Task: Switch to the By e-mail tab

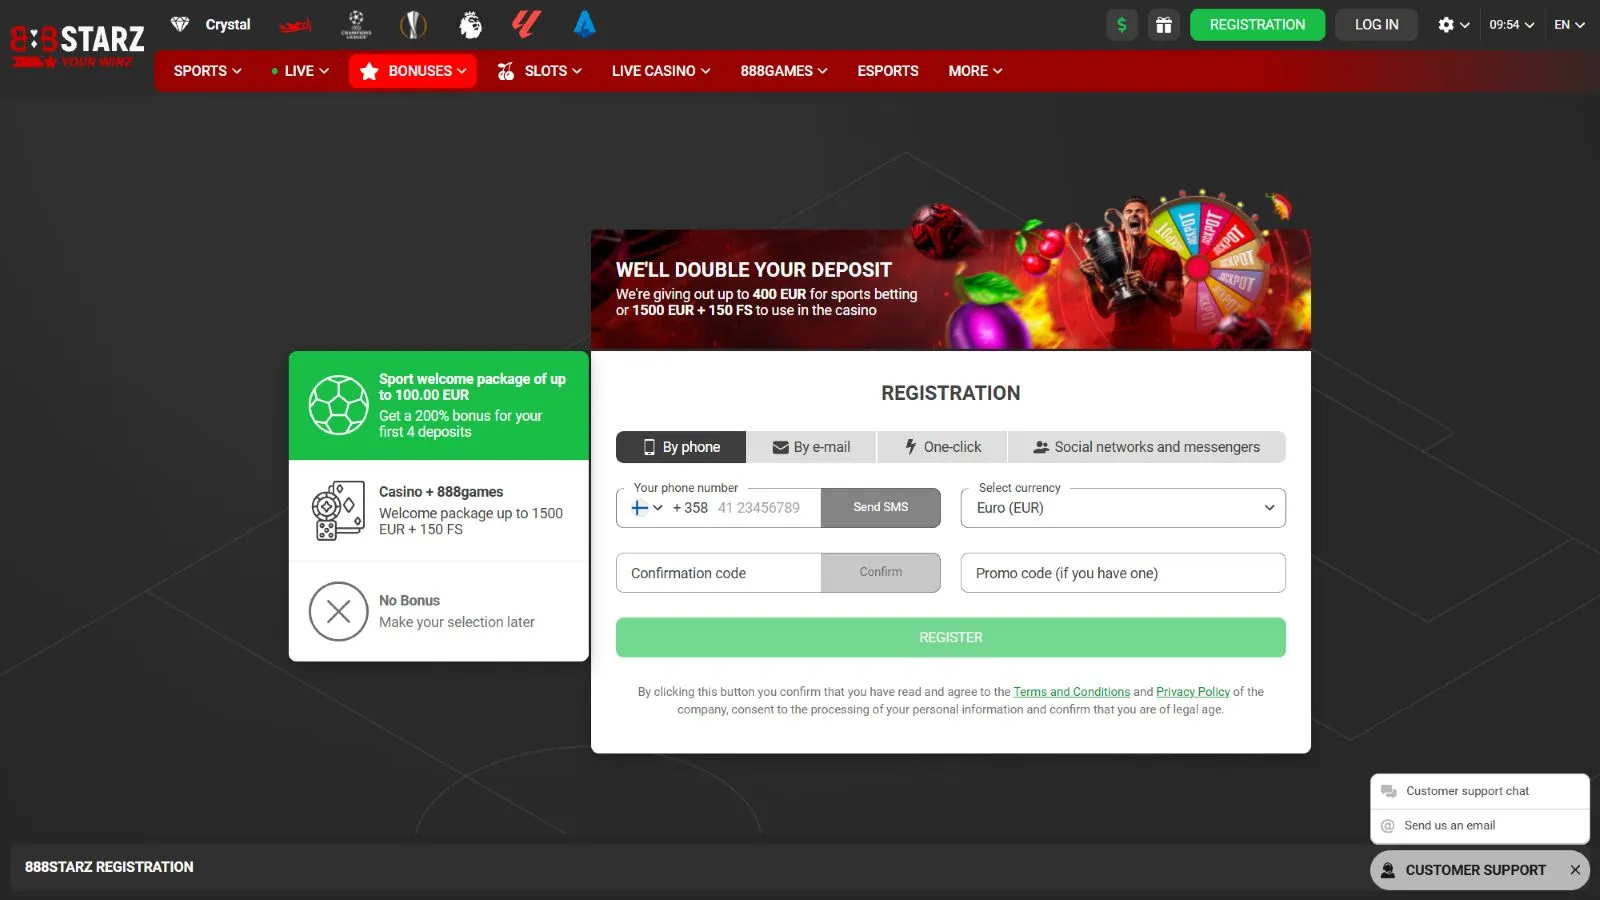Action: (x=811, y=447)
